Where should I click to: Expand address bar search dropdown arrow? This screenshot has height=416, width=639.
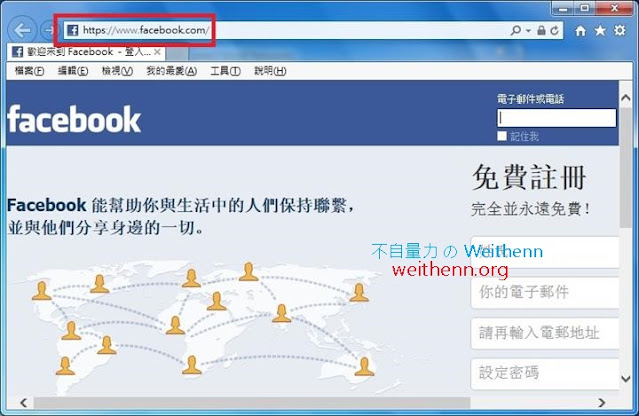[x=528, y=31]
